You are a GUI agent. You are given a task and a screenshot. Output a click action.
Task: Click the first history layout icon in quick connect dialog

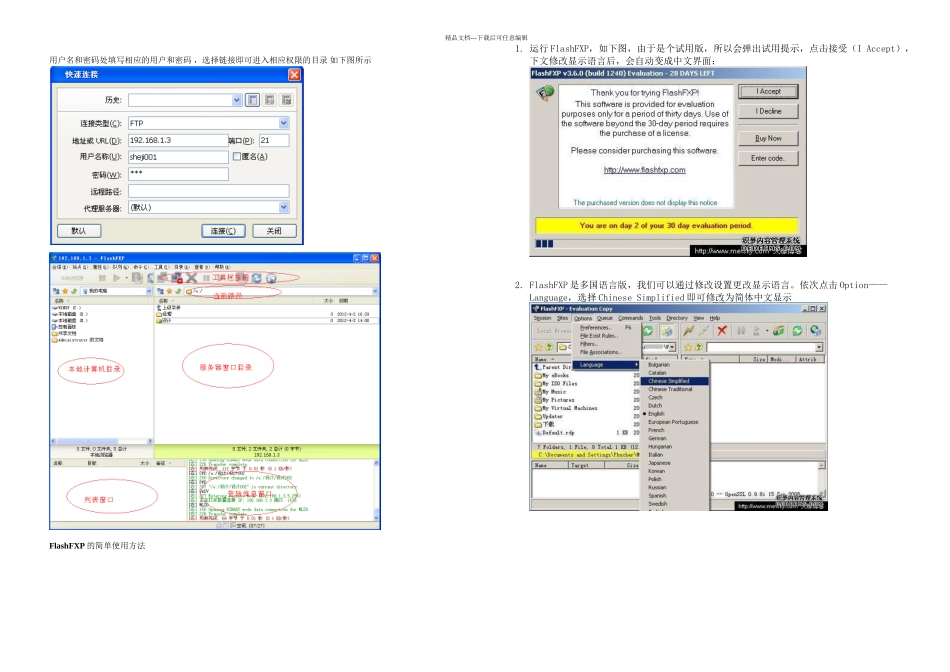point(252,100)
